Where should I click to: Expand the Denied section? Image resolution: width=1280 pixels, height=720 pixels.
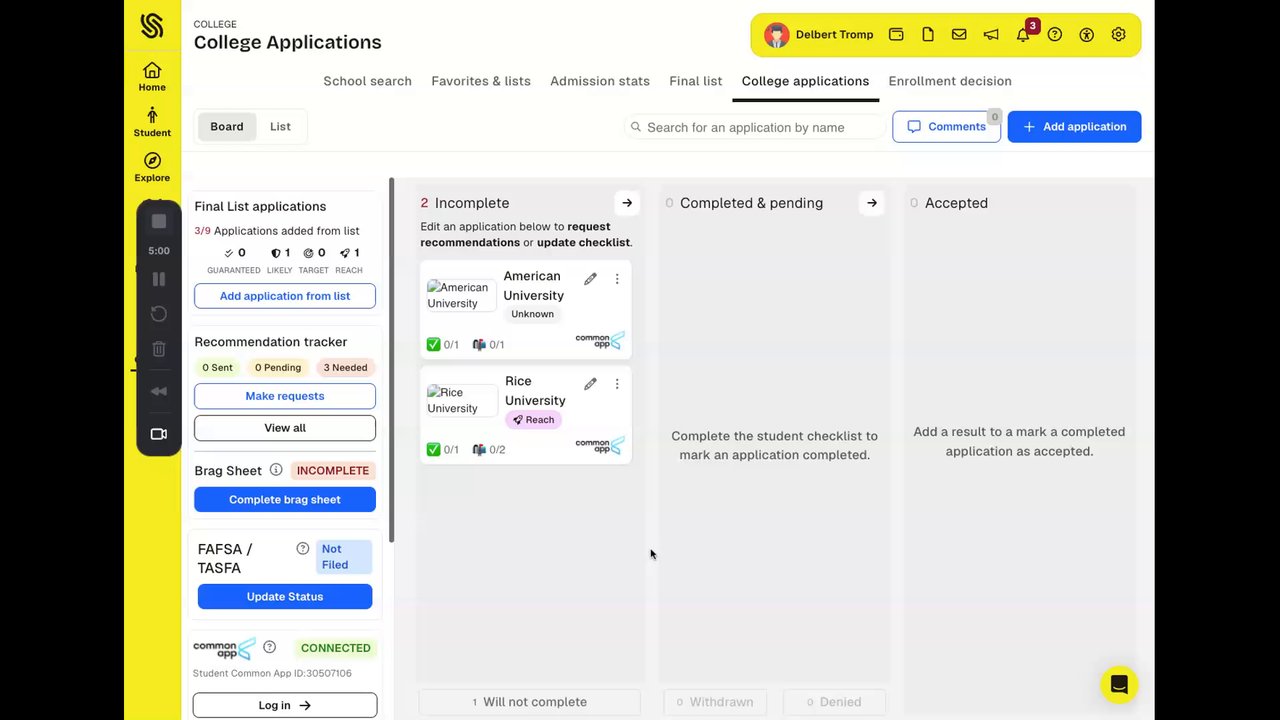coord(834,702)
